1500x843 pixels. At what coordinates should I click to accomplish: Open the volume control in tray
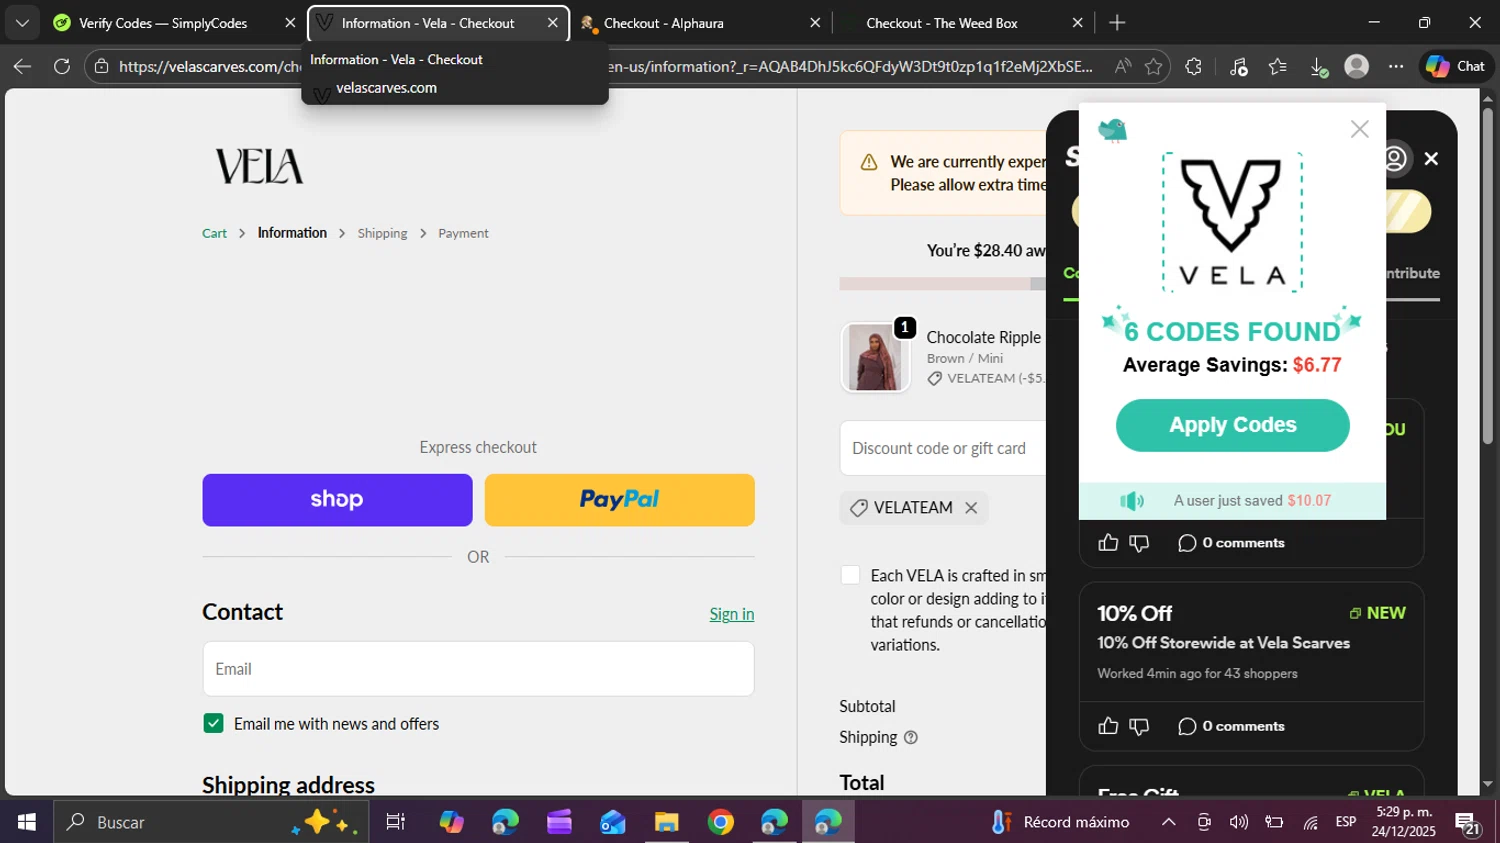[x=1239, y=822]
